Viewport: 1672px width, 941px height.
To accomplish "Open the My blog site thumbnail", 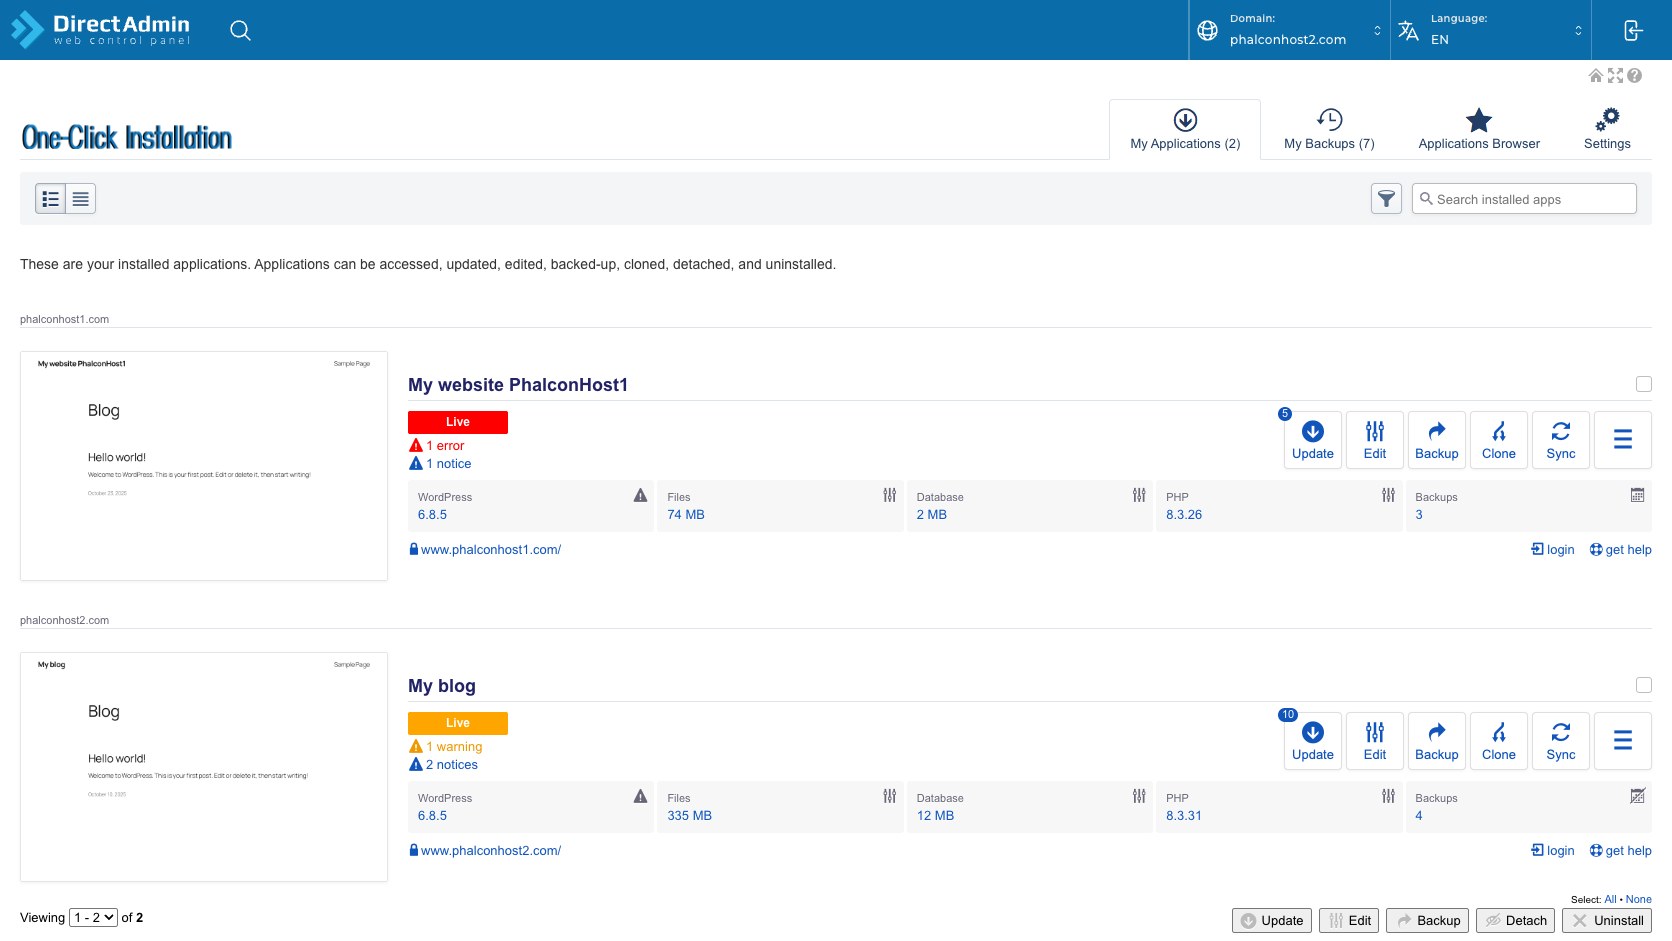I will 204,767.
